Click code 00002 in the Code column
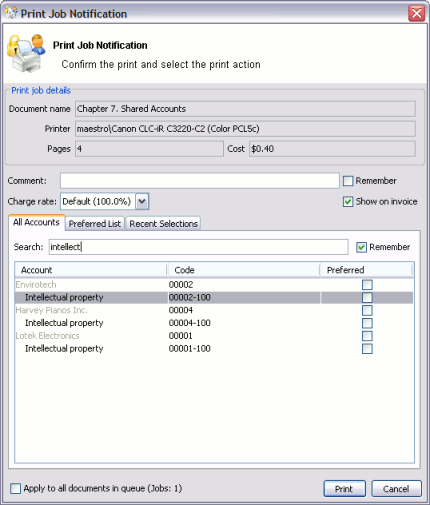The width and height of the screenshot is (430, 505). (181, 285)
